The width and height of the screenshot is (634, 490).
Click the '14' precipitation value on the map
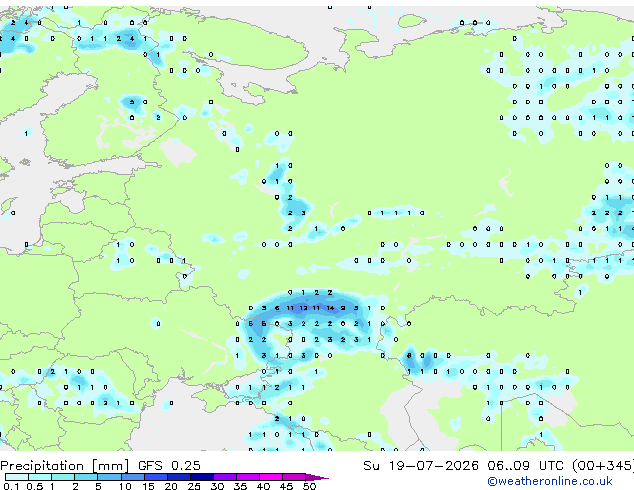pyautogui.click(x=330, y=308)
